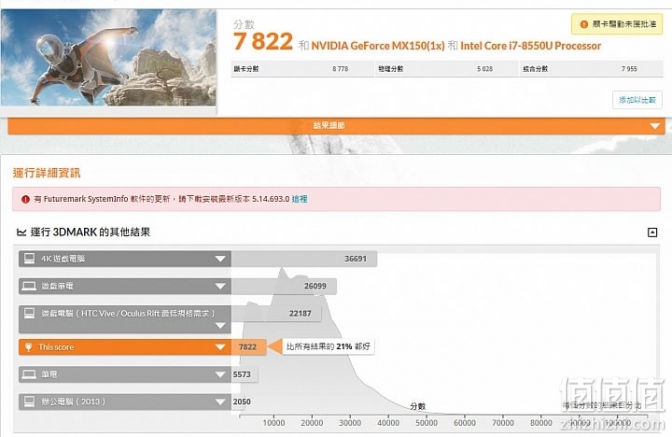Viewport: 672px width, 437px height.
Task: Expand the This score row arrow
Action: pos(220,347)
